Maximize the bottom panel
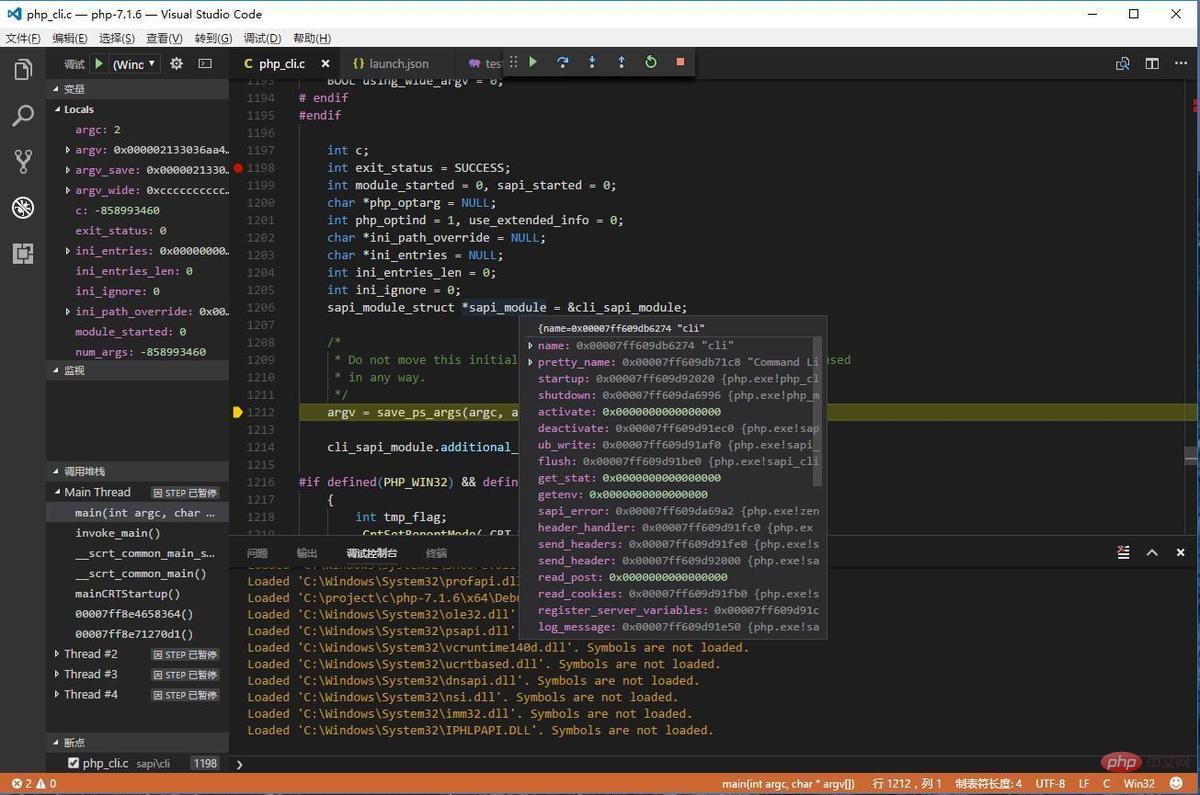 click(1152, 552)
